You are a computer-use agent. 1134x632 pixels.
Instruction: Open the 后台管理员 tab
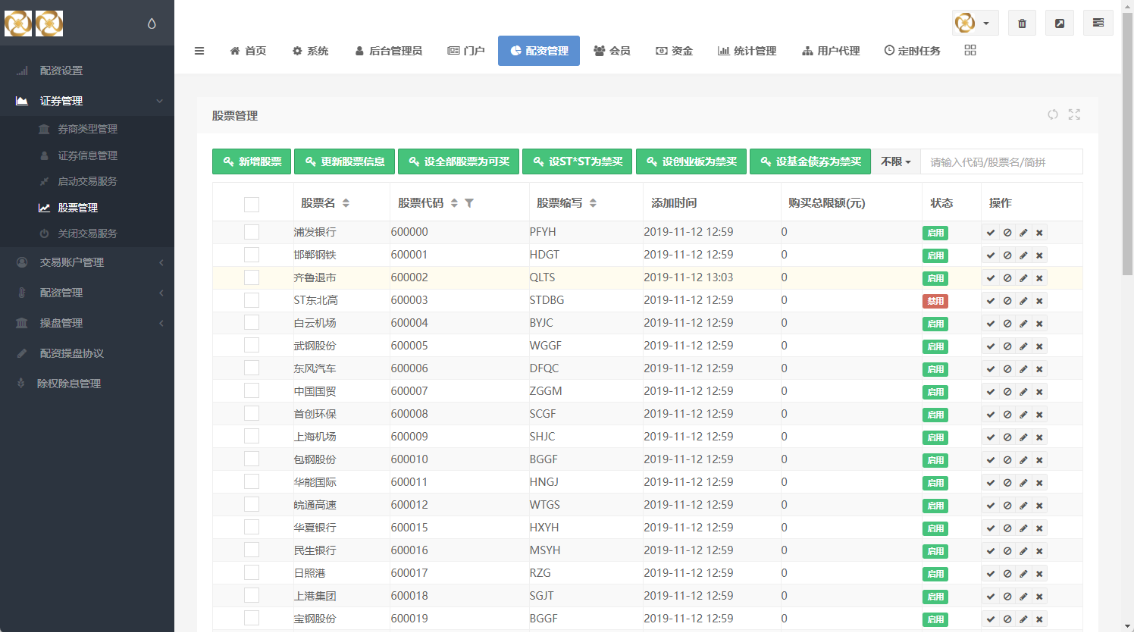[x=388, y=51]
